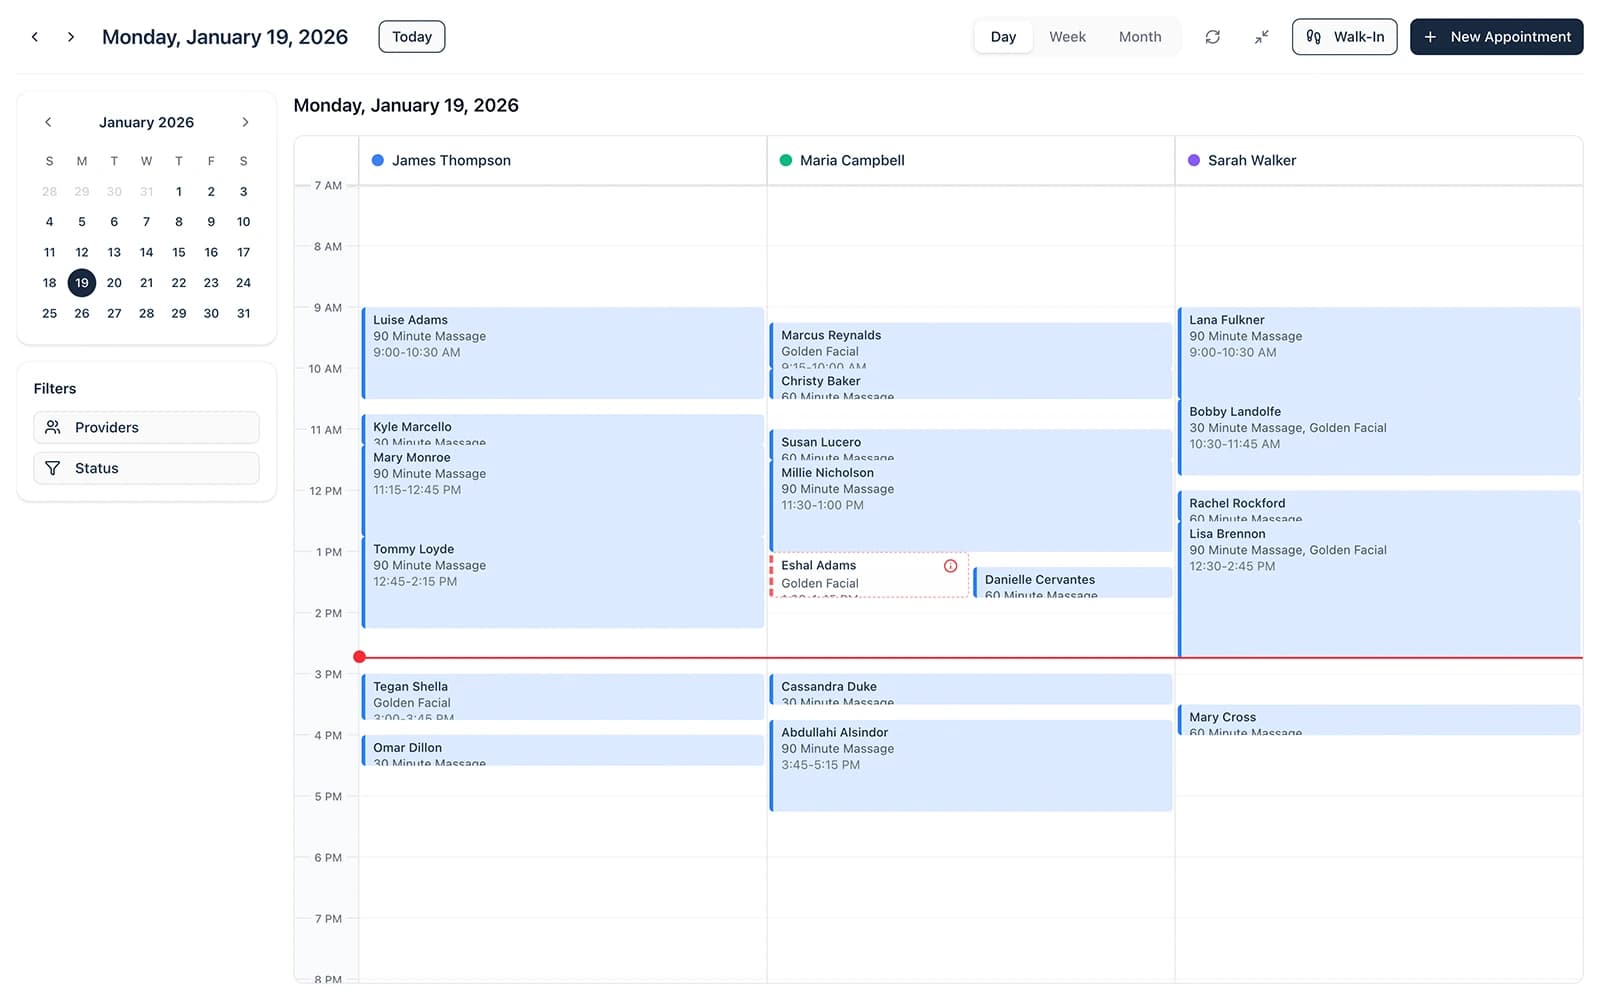The width and height of the screenshot is (1600, 1000).
Task: Click the back arrow beside the date heading
Action: click(35, 36)
